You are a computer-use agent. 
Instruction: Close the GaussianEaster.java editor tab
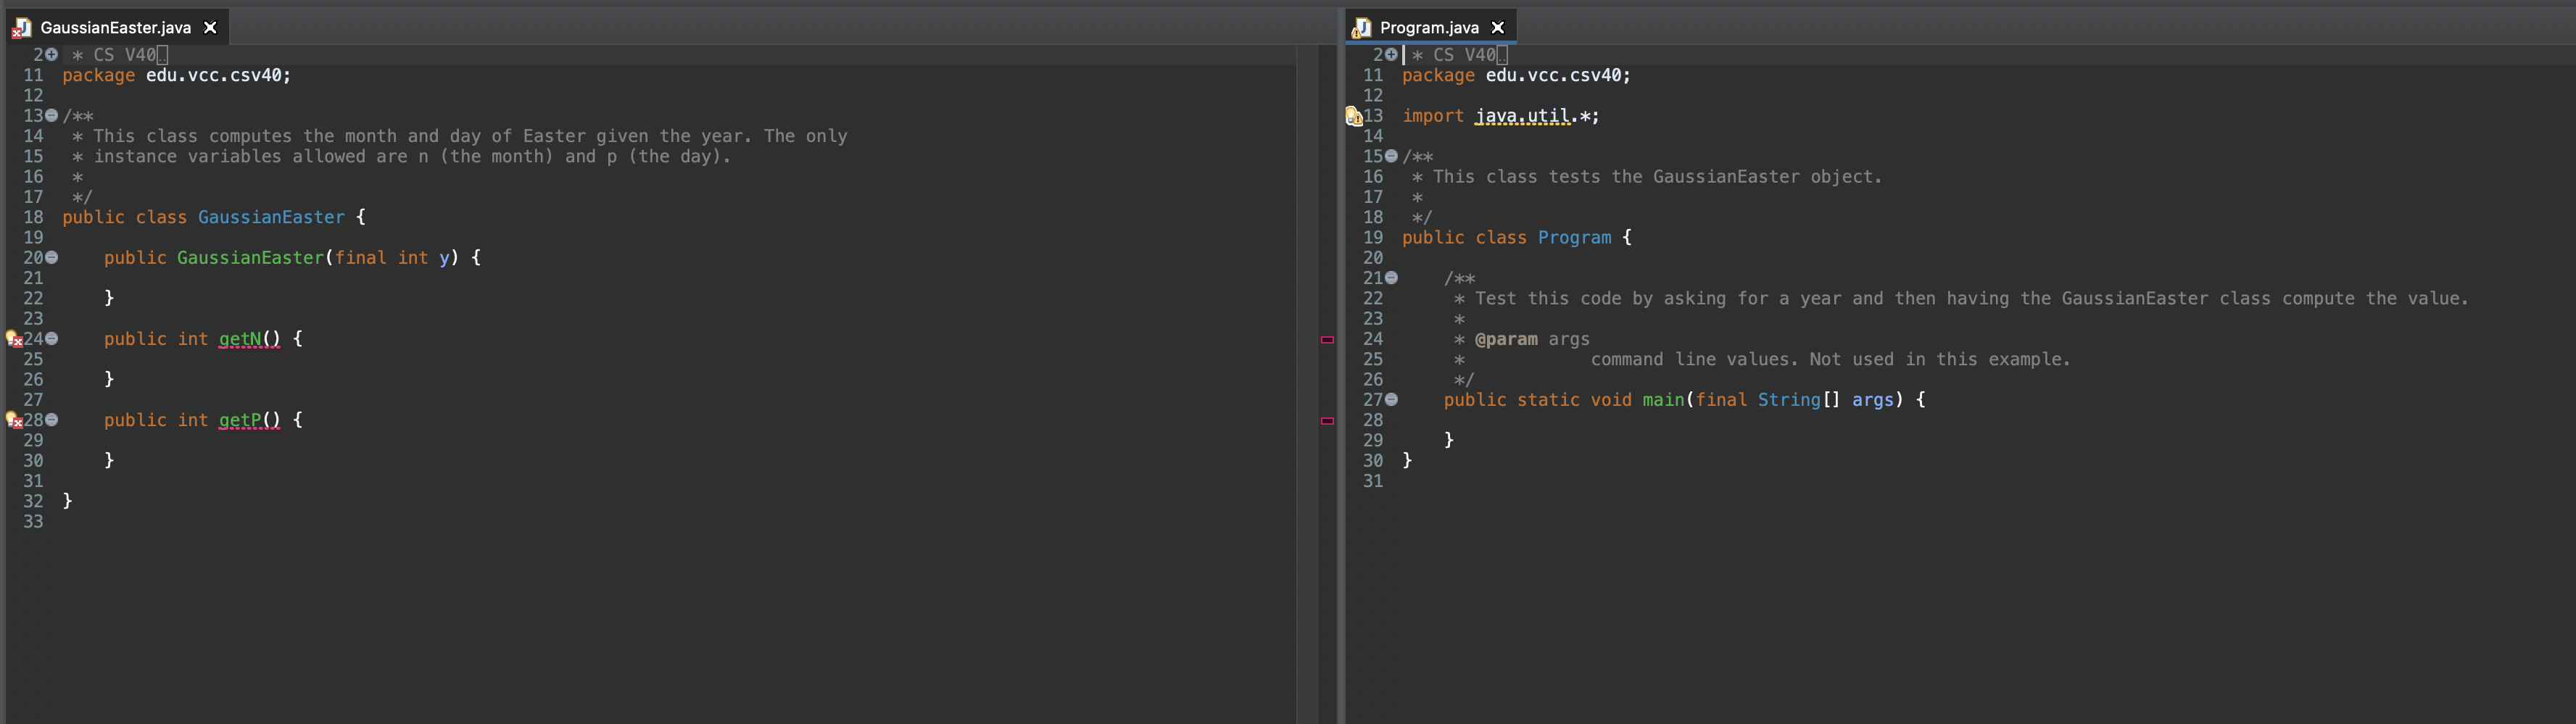pyautogui.click(x=210, y=28)
